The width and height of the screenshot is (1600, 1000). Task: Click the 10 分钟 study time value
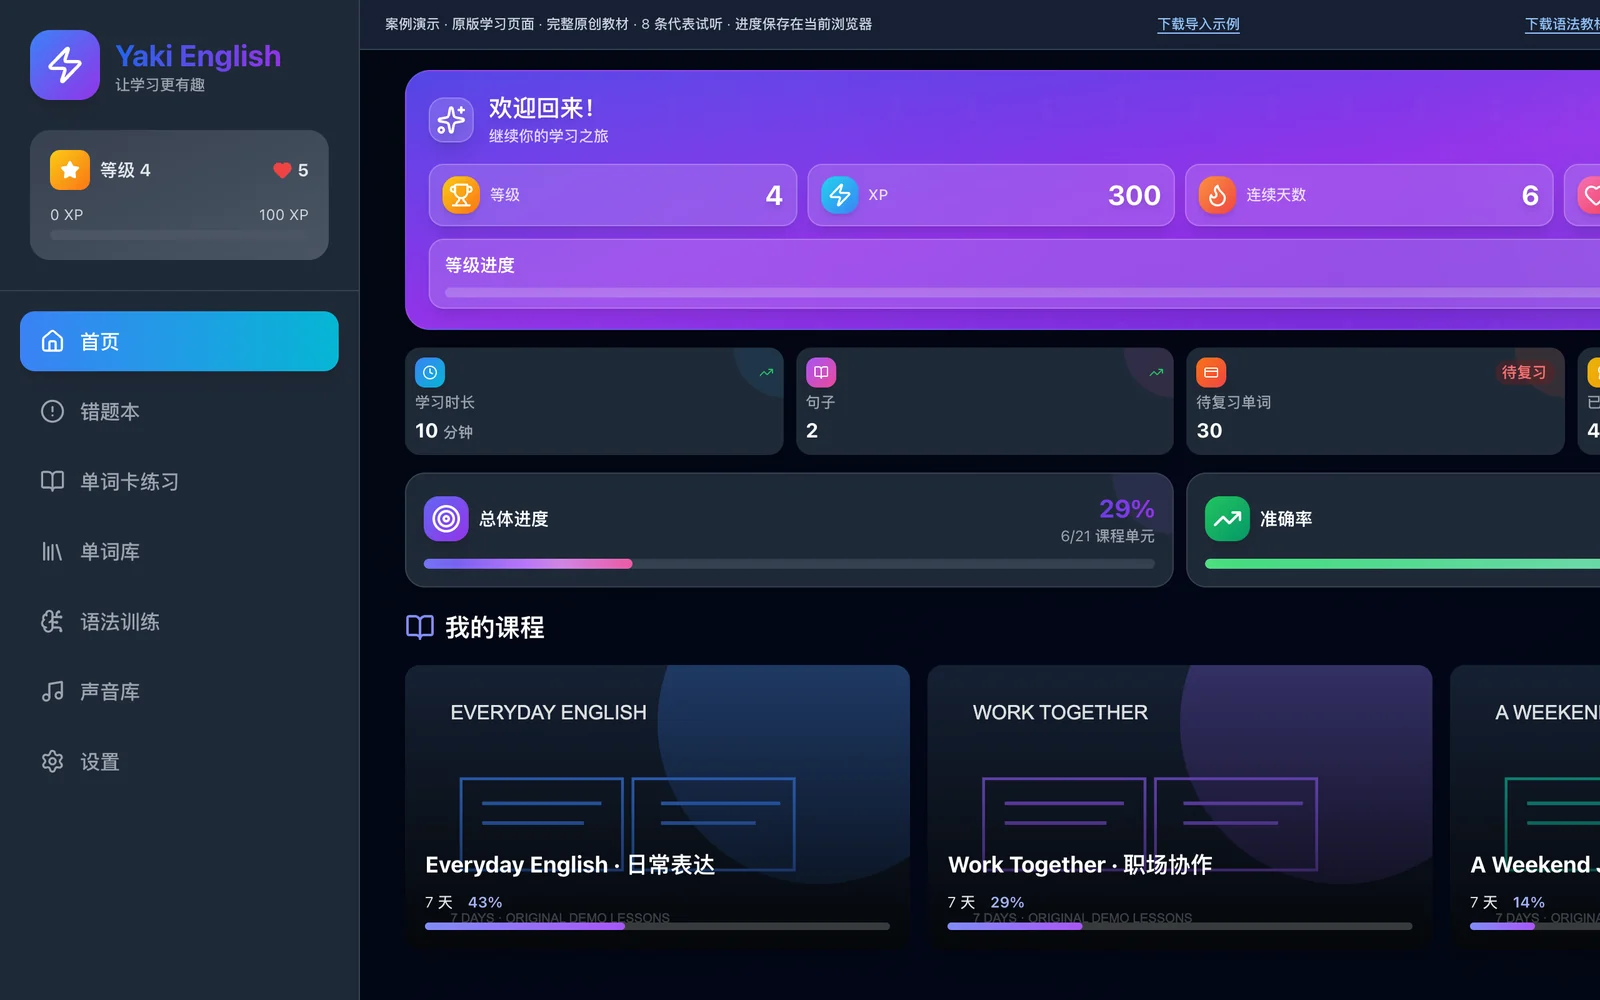pyautogui.click(x=444, y=431)
